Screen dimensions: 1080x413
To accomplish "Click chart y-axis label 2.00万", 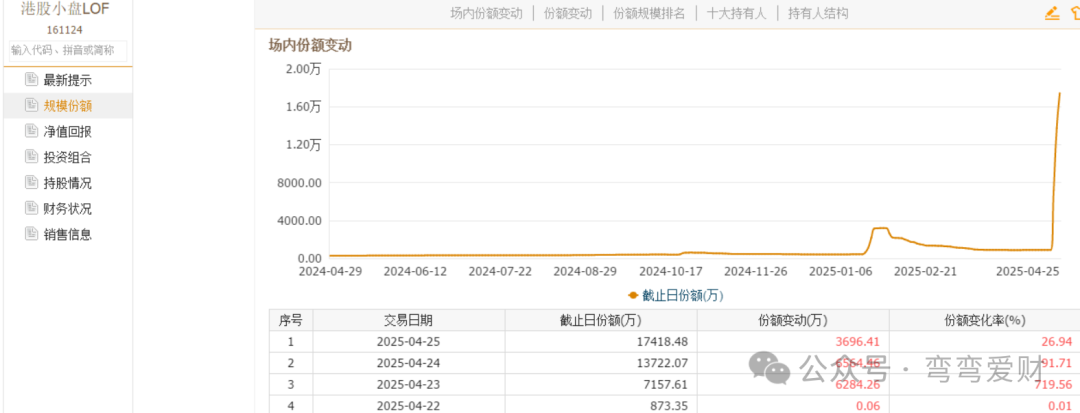I will click(304, 68).
